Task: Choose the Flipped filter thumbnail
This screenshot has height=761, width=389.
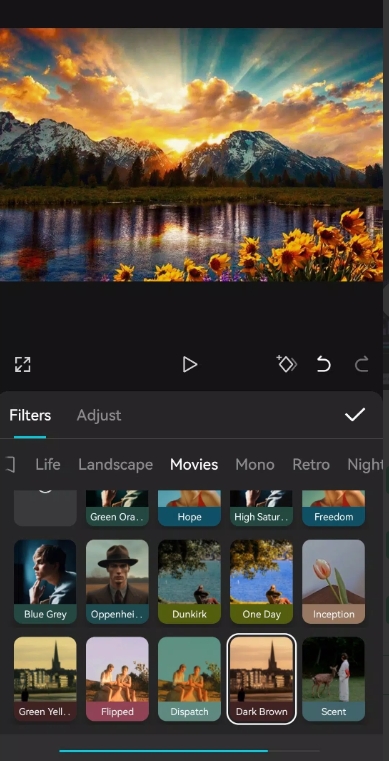Action: point(117,678)
